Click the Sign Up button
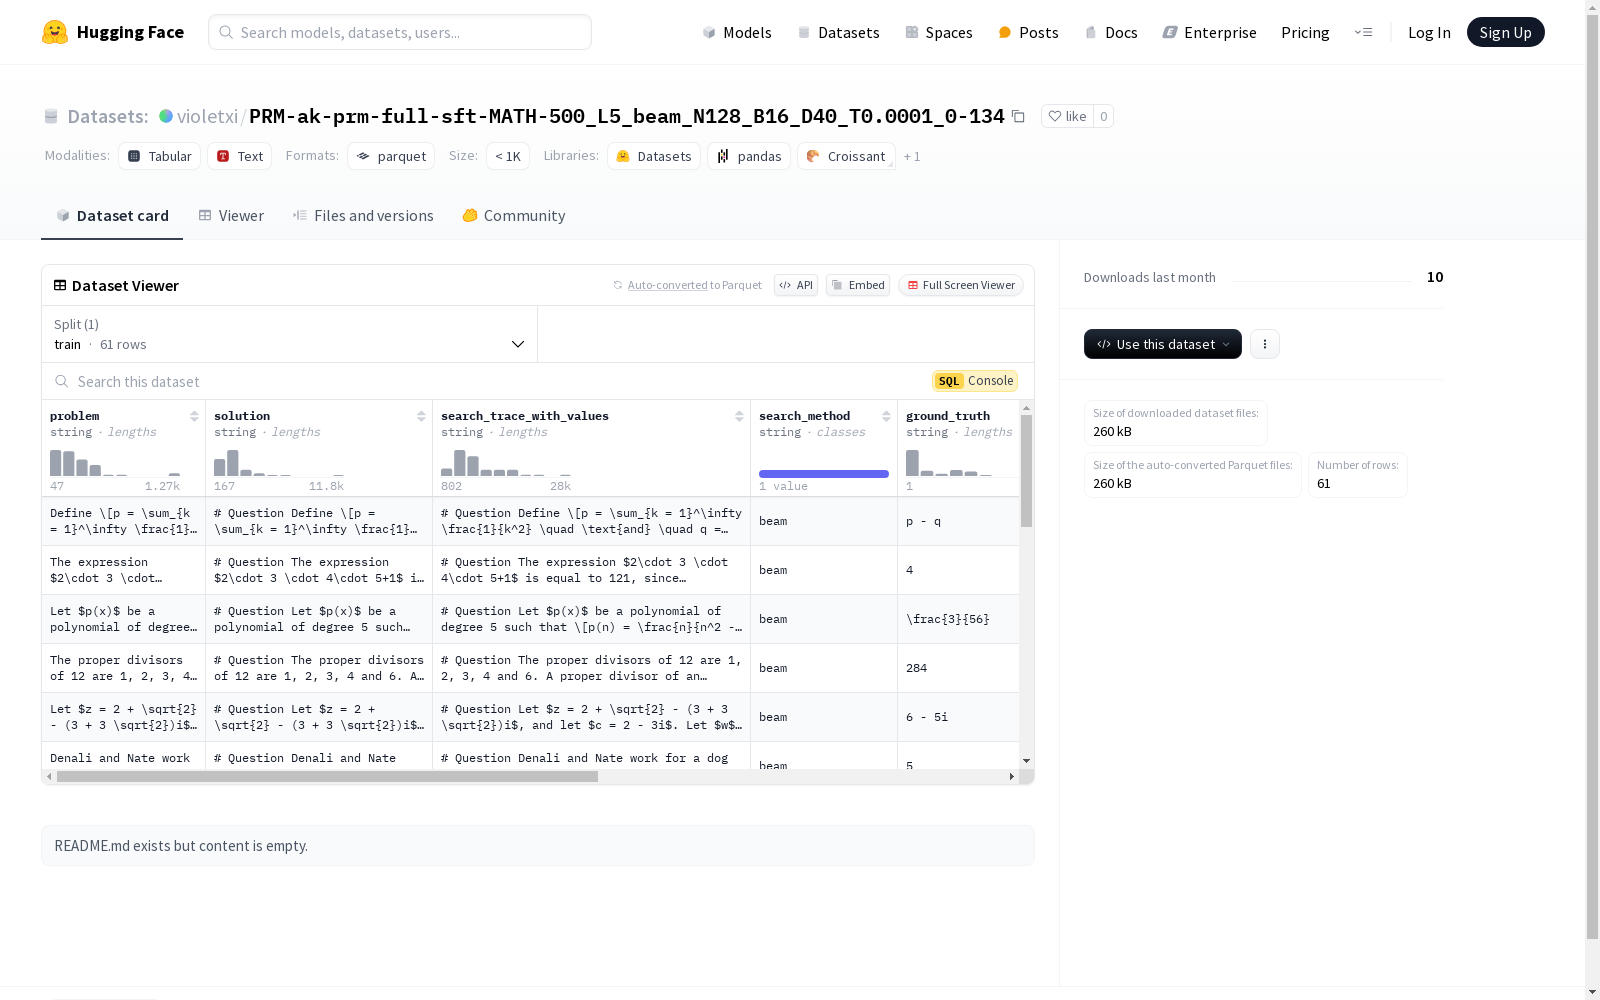The width and height of the screenshot is (1600, 1000). point(1505,32)
